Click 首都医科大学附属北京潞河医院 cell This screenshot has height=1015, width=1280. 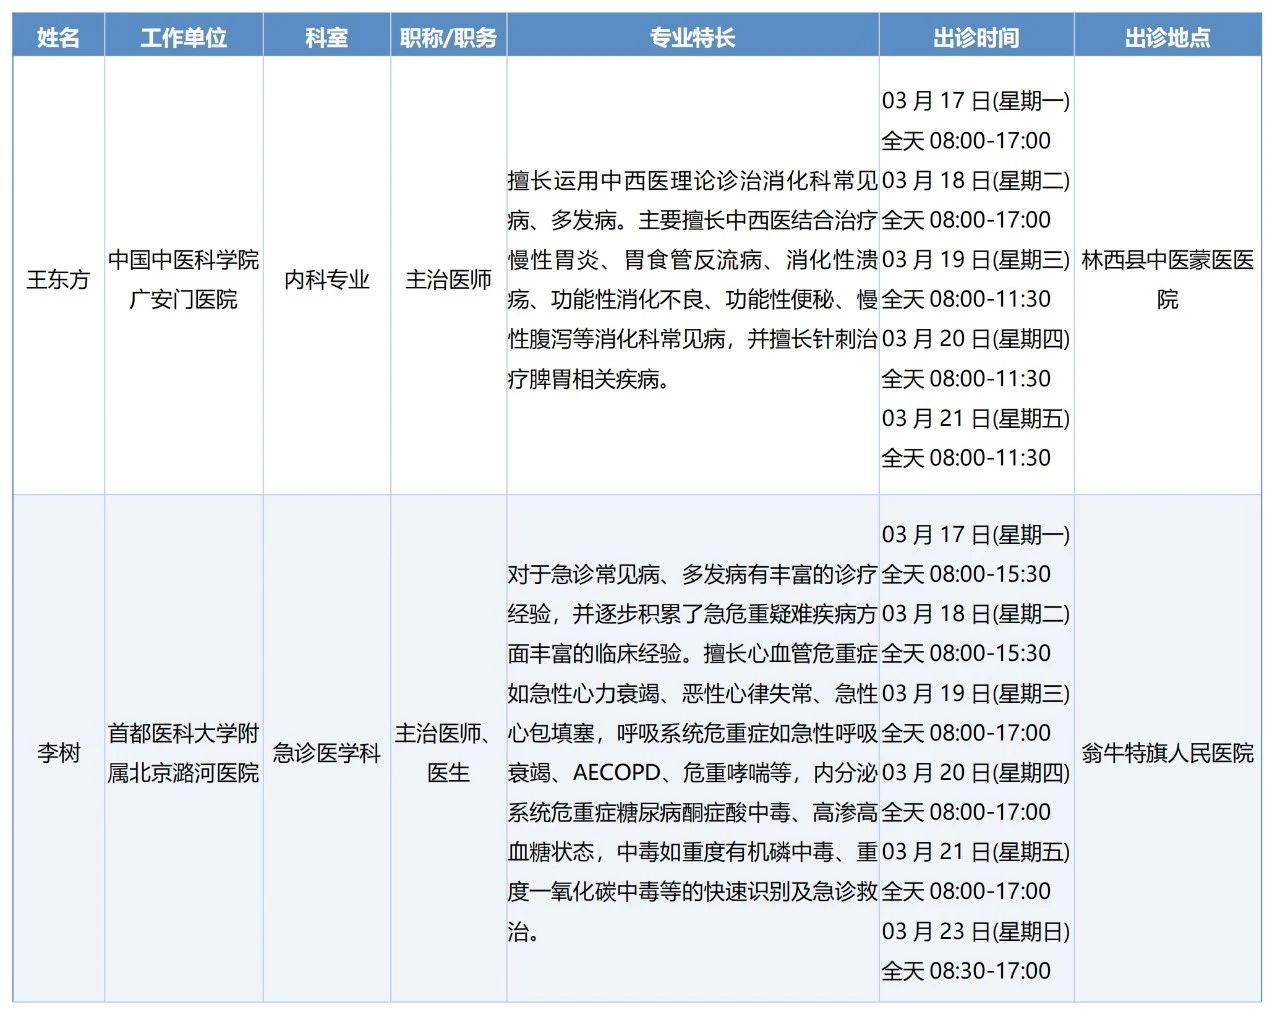point(184,753)
